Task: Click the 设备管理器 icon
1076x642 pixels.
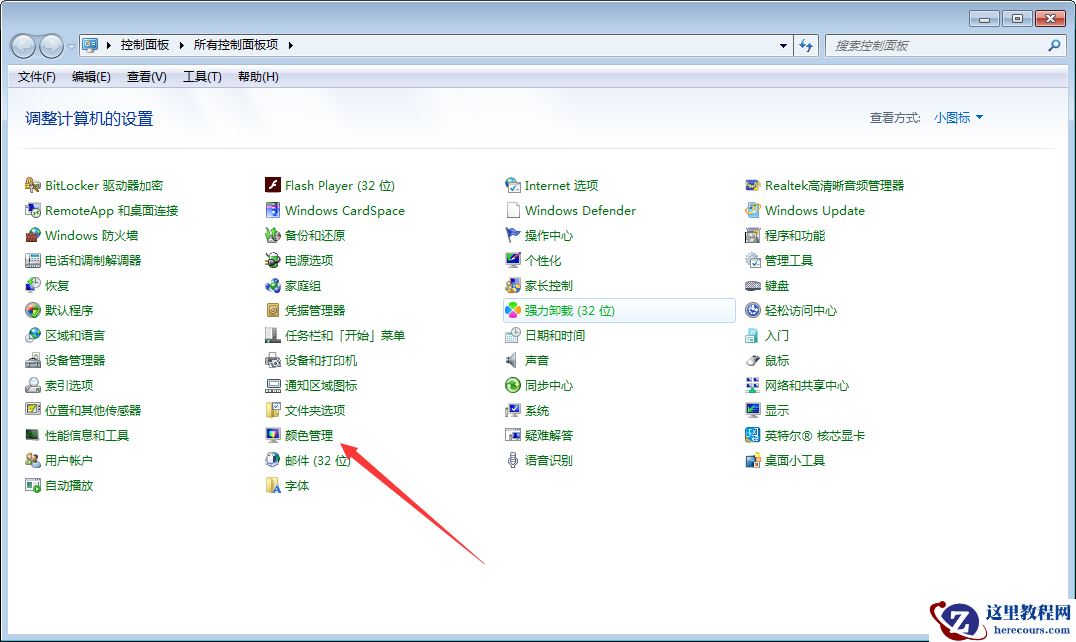Action: coord(32,361)
